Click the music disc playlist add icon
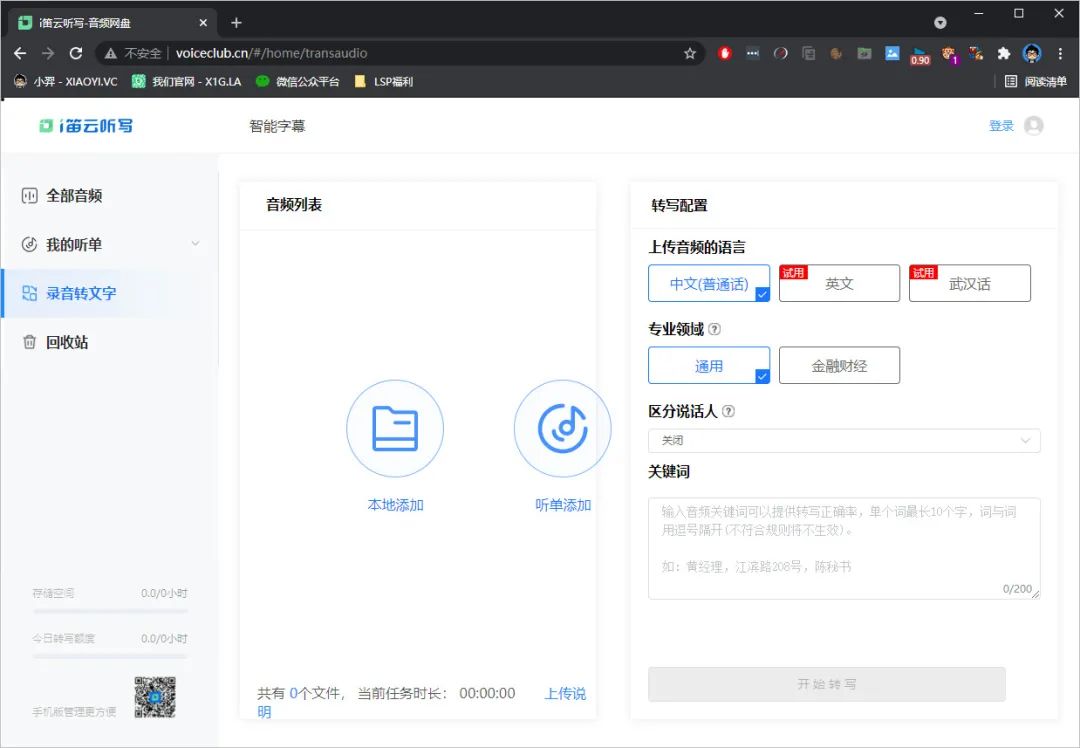This screenshot has width=1080, height=748. pyautogui.click(x=562, y=429)
